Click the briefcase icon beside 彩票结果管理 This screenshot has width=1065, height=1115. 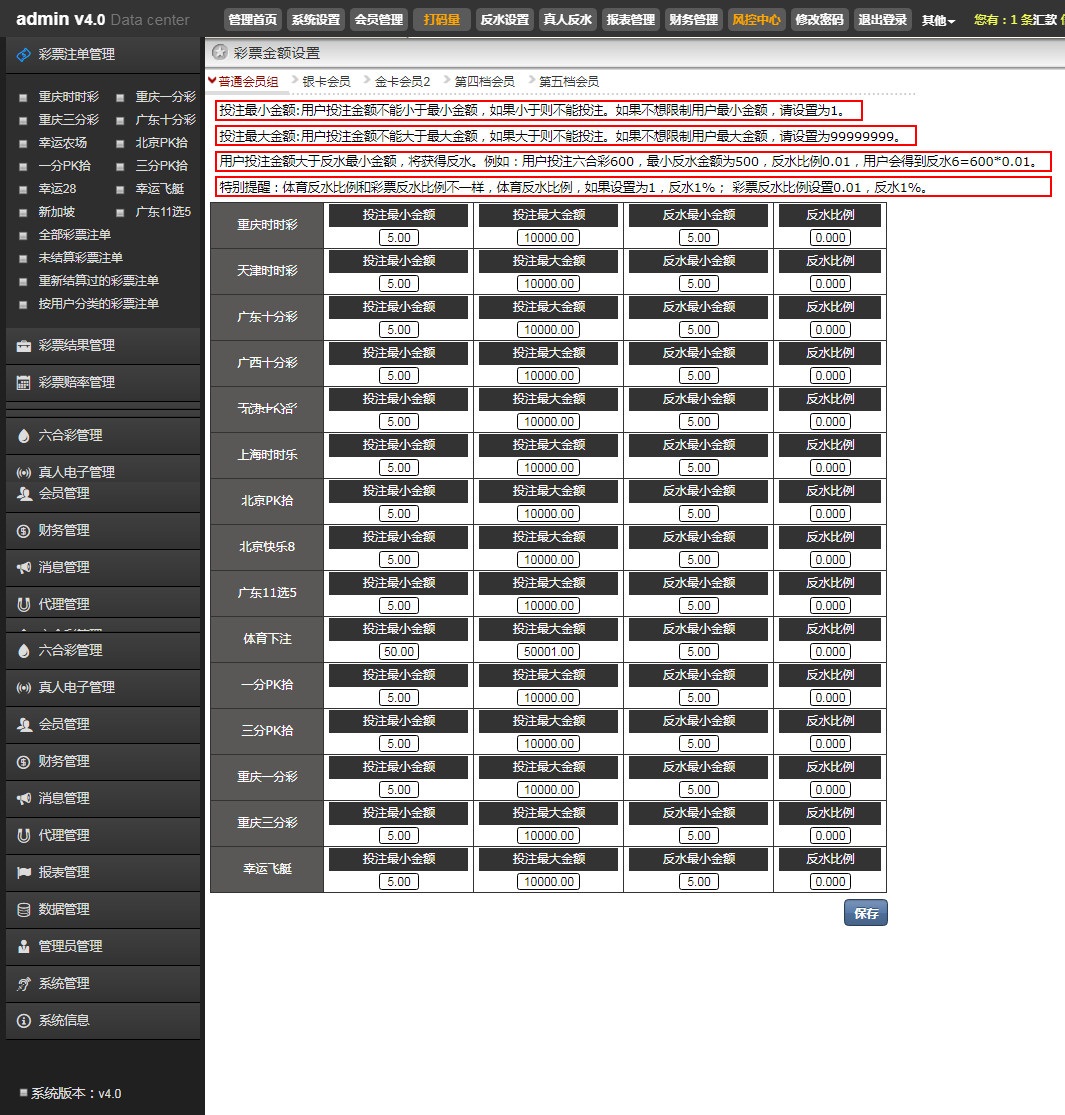pyautogui.click(x=23, y=346)
